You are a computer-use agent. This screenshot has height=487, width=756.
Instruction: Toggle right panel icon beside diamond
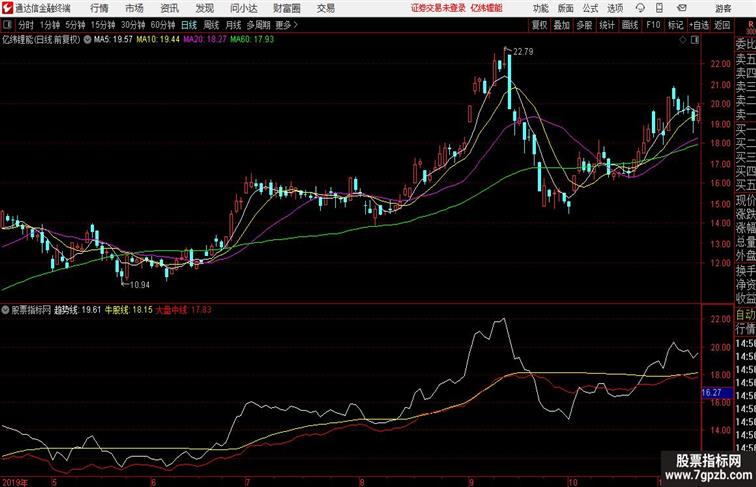pos(695,40)
